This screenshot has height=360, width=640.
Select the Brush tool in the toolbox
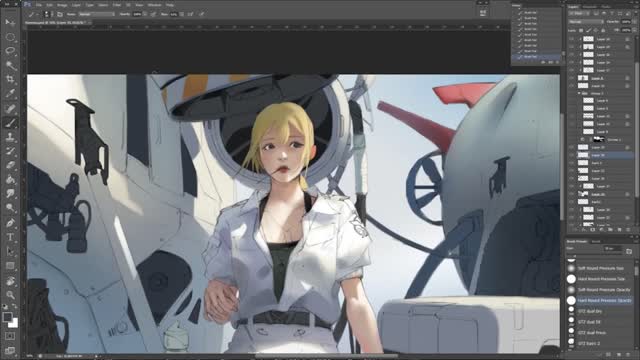(x=10, y=122)
